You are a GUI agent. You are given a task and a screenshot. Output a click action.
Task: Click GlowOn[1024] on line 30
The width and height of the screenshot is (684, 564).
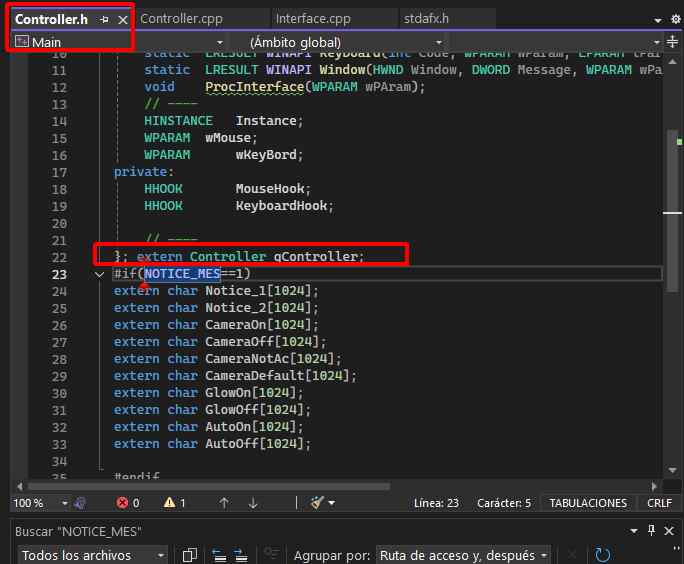coord(250,393)
